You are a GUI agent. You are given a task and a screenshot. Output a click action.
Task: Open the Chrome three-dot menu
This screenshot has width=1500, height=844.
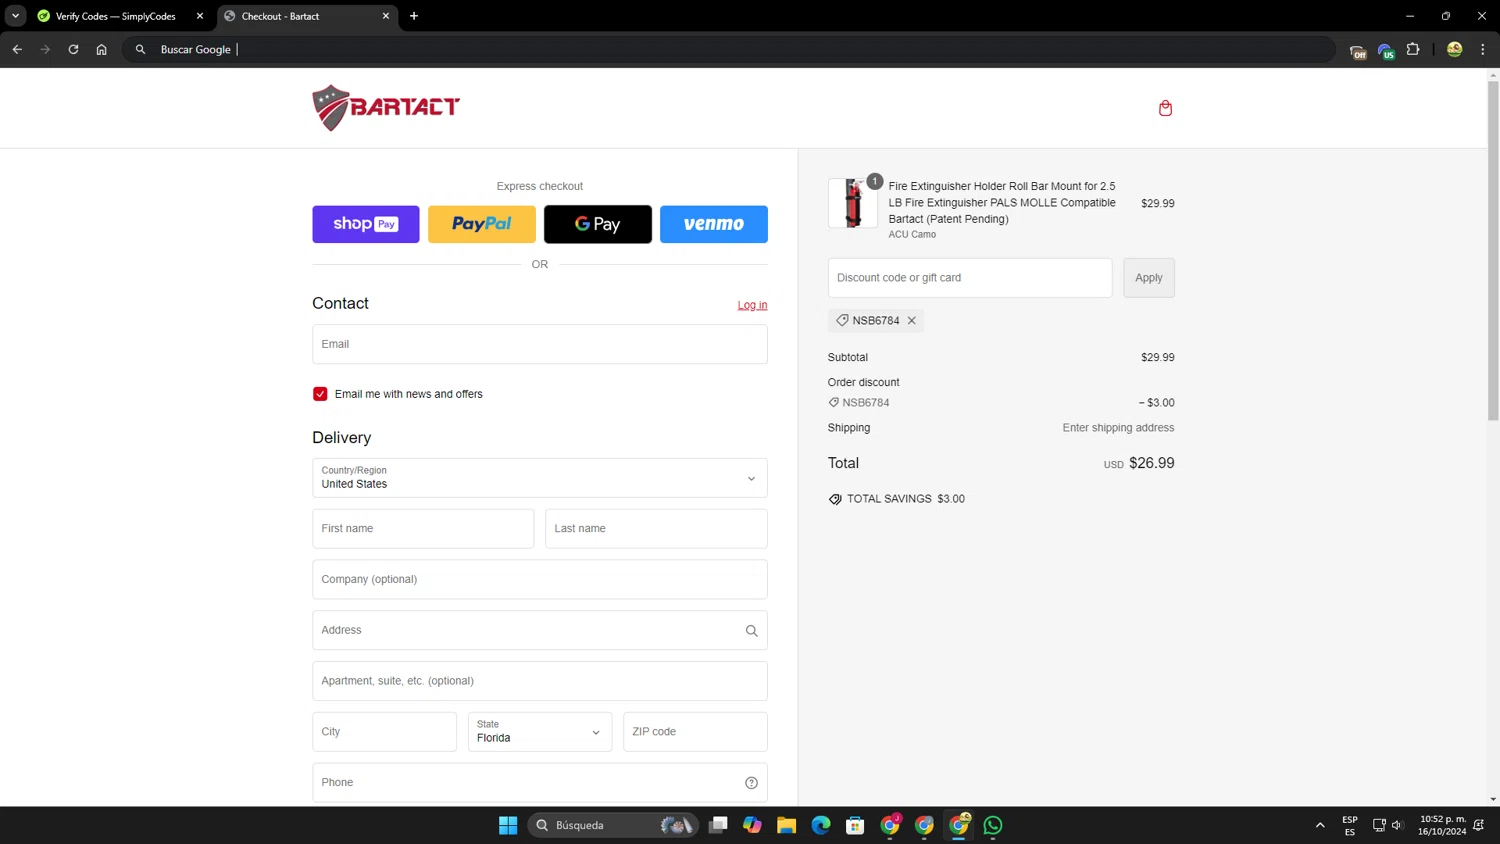point(1483,49)
